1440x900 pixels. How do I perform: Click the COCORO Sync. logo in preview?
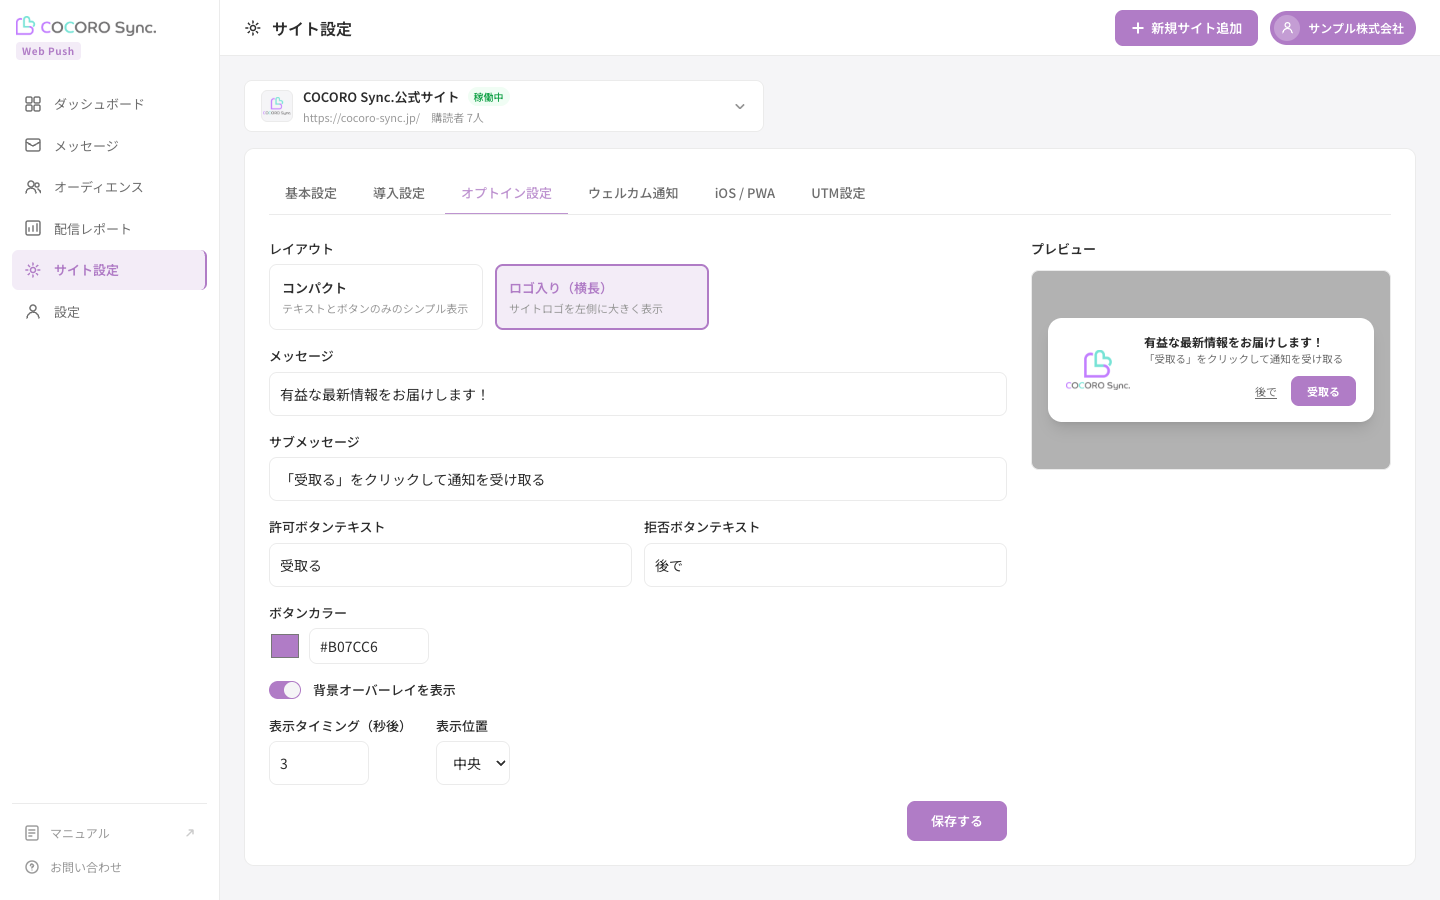[x=1098, y=370]
